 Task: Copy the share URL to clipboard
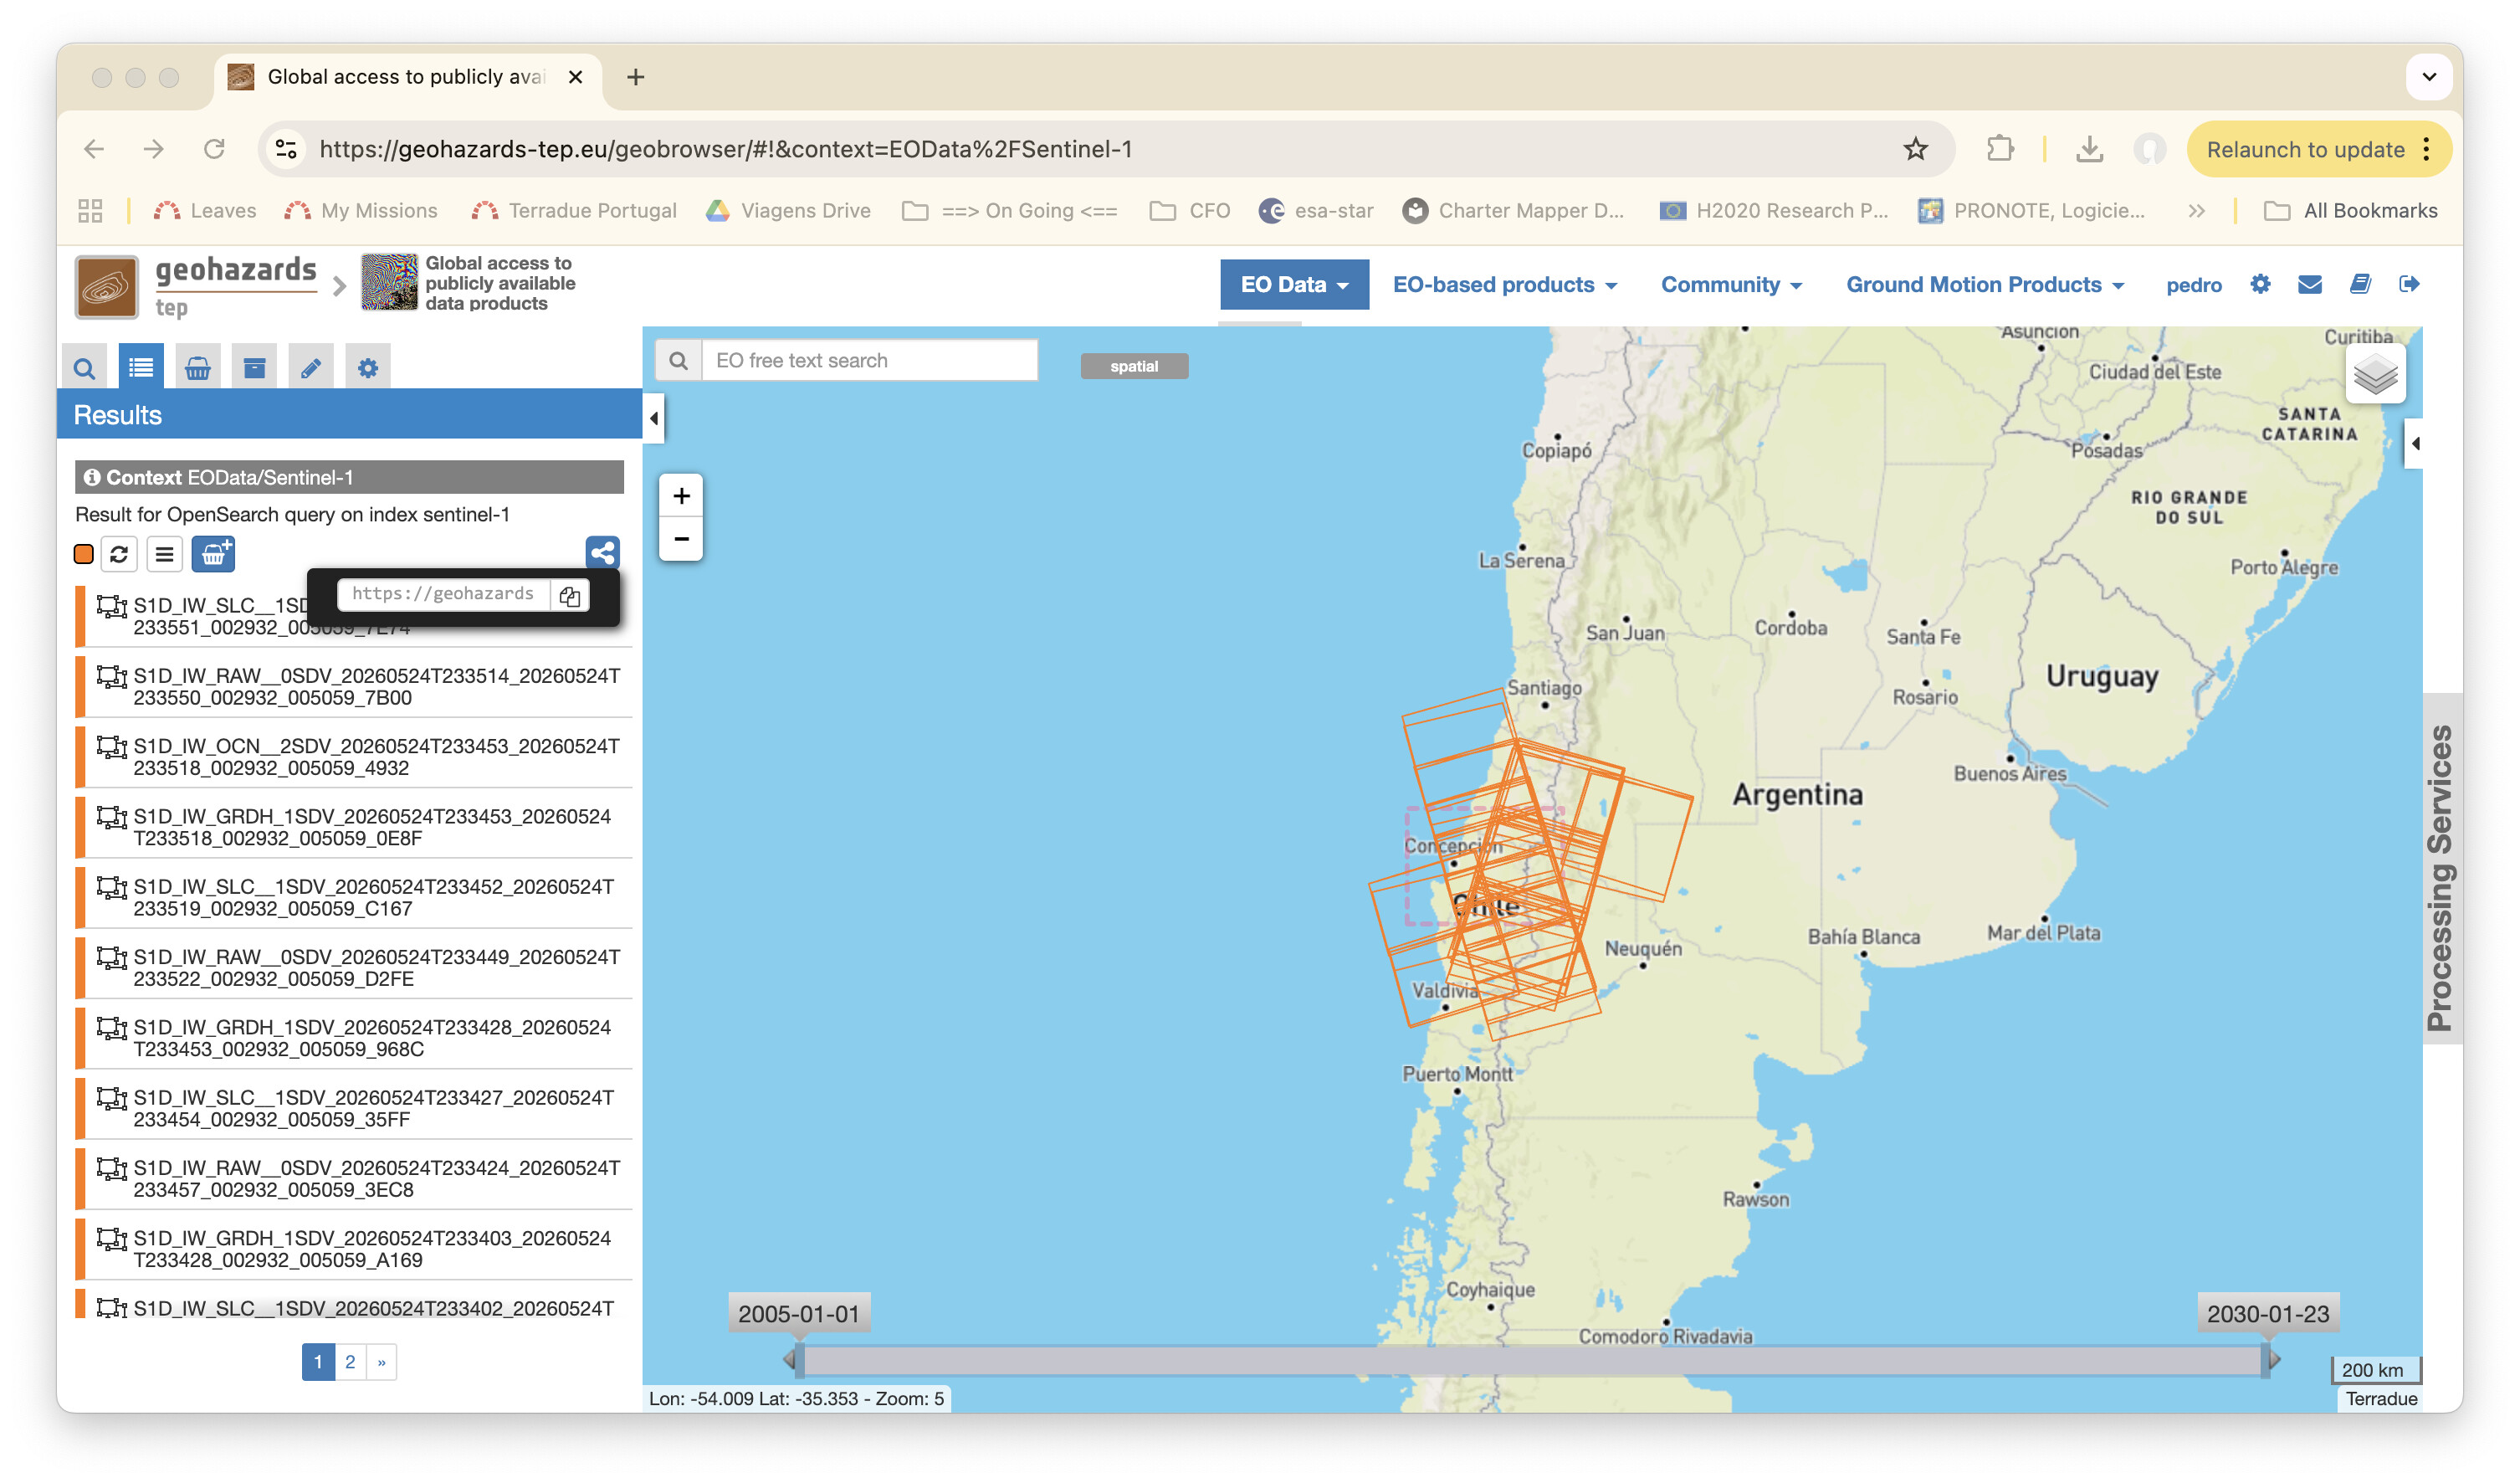point(570,596)
